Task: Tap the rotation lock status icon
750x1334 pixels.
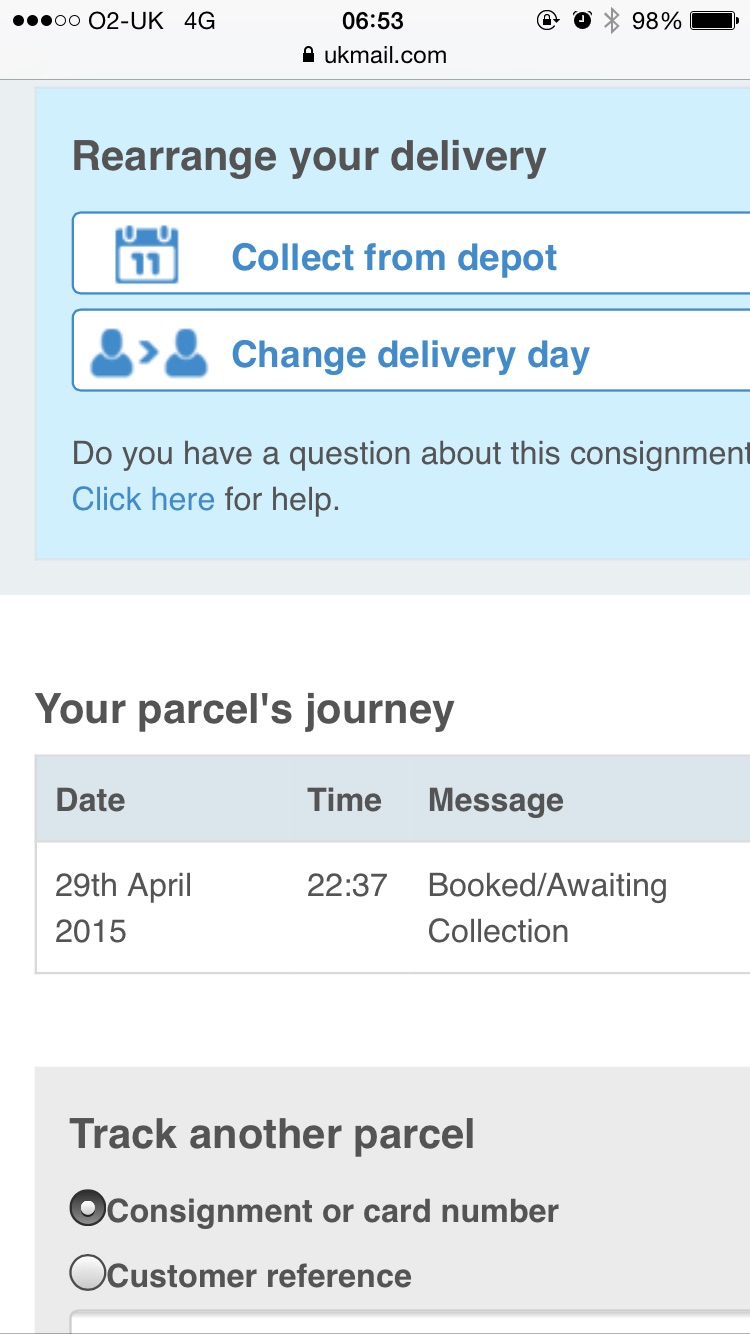Action: [547, 20]
